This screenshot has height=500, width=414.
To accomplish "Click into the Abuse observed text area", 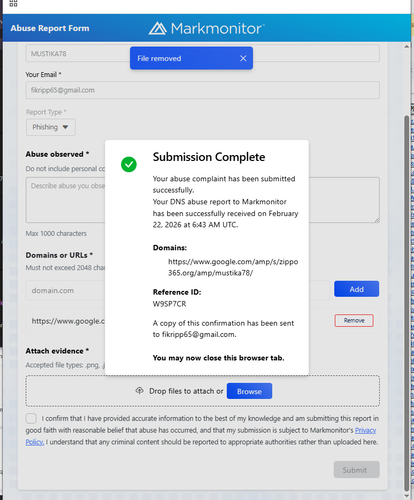I will click(66, 200).
